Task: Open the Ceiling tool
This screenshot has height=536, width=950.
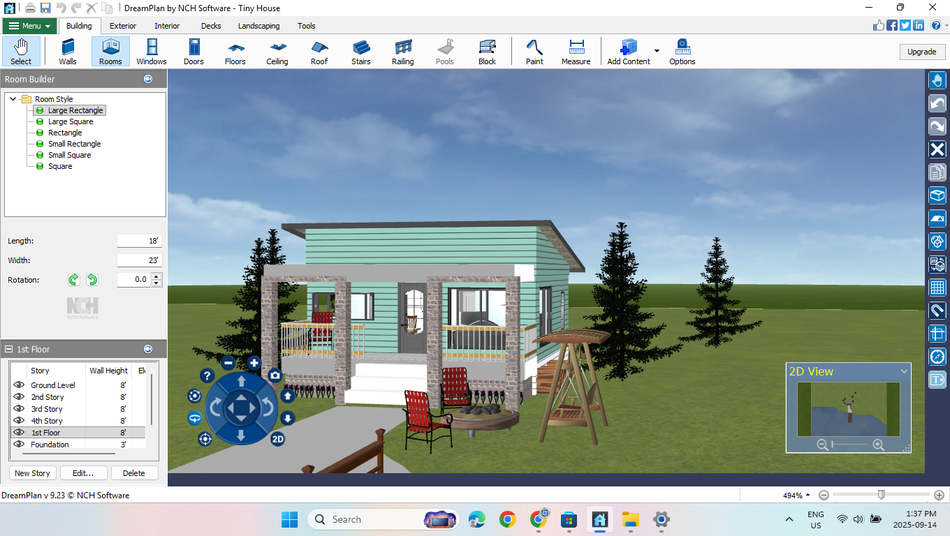Action: click(x=277, y=51)
